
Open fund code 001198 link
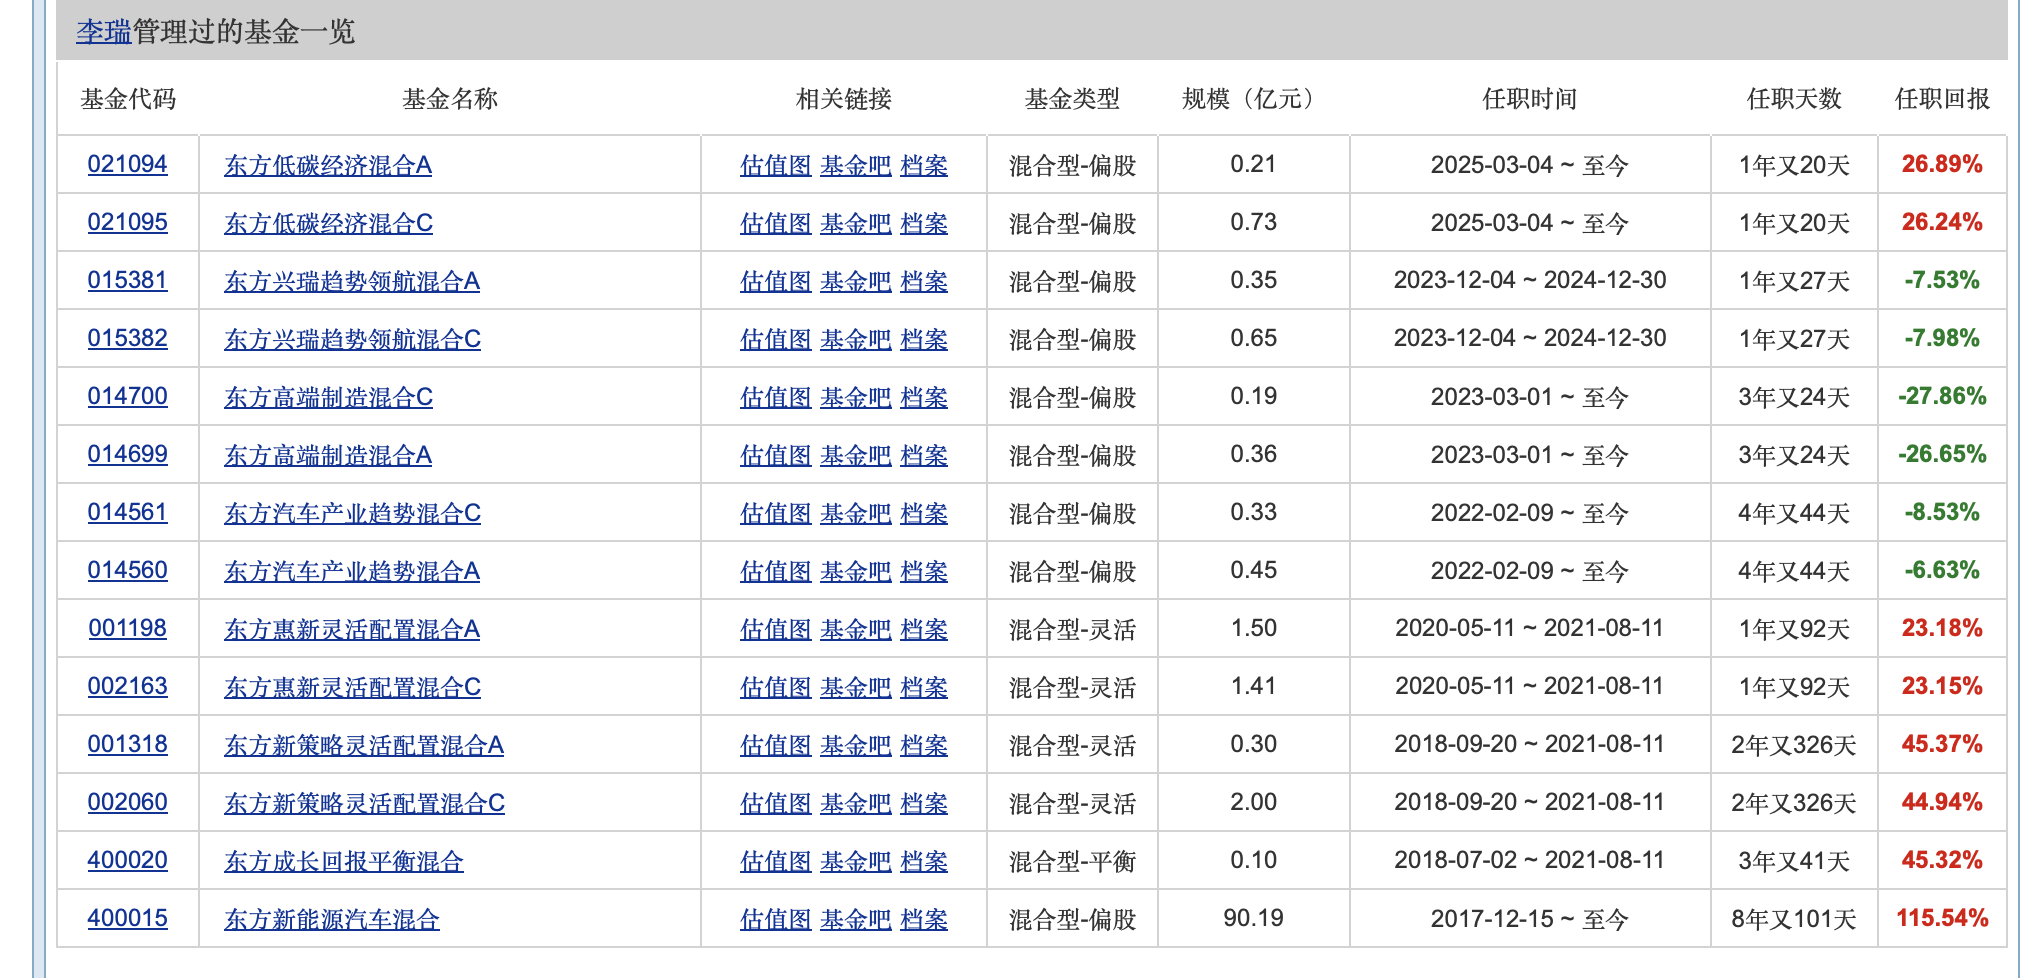click(x=127, y=628)
